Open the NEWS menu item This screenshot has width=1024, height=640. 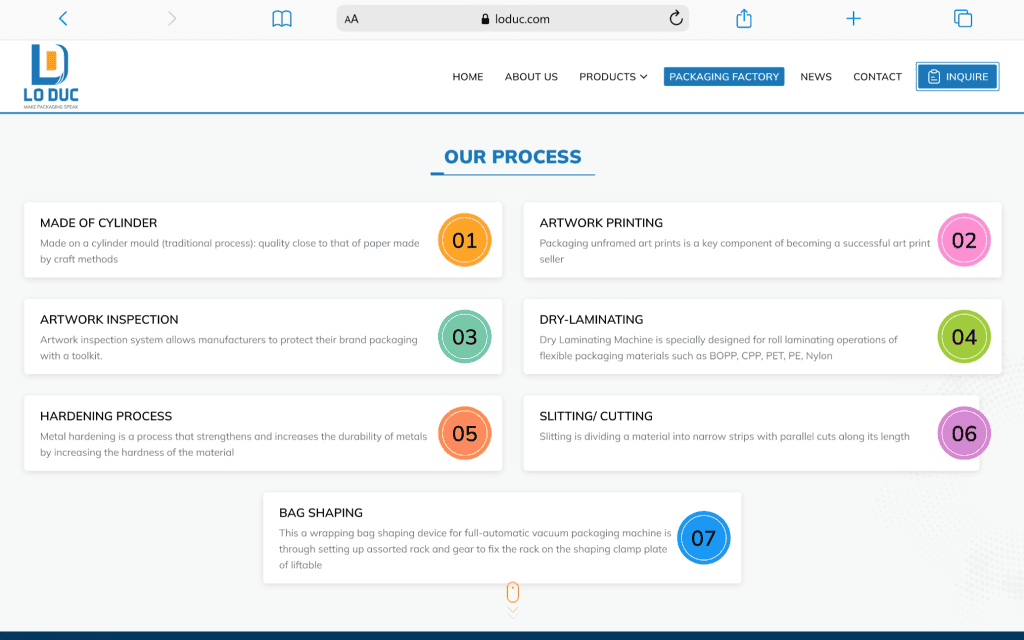[816, 76]
